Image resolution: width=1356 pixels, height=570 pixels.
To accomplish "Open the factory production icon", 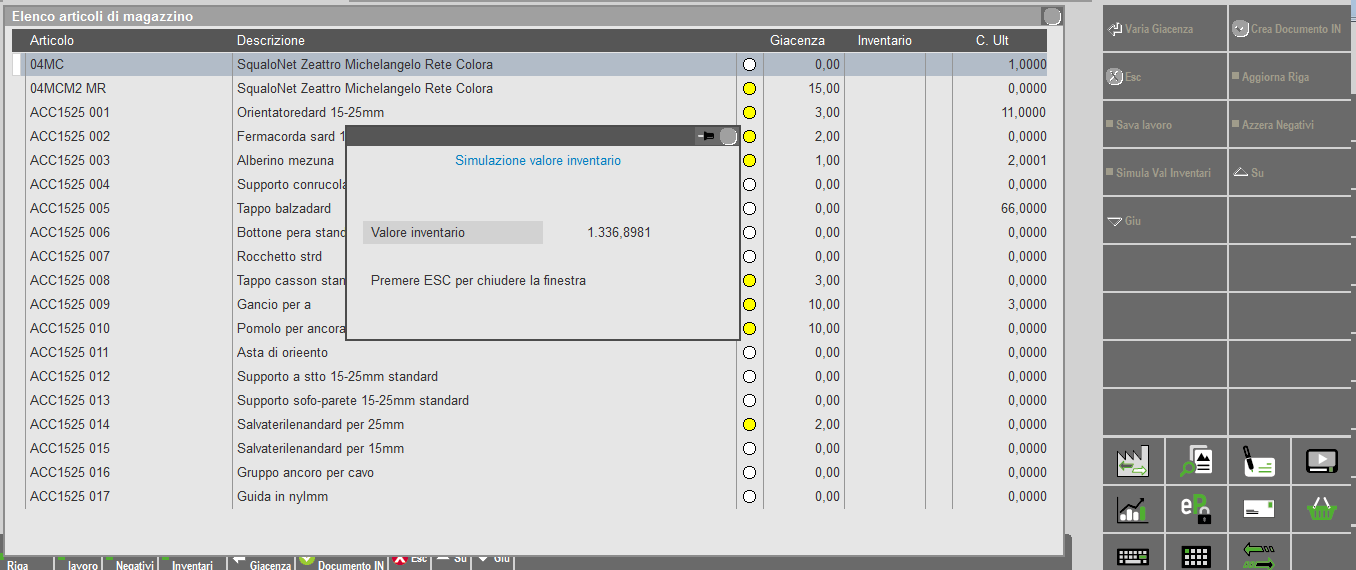I will pos(1133,461).
